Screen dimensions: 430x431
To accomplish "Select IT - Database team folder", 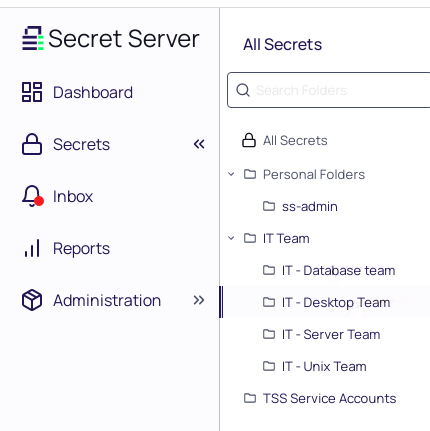I will (x=338, y=270).
